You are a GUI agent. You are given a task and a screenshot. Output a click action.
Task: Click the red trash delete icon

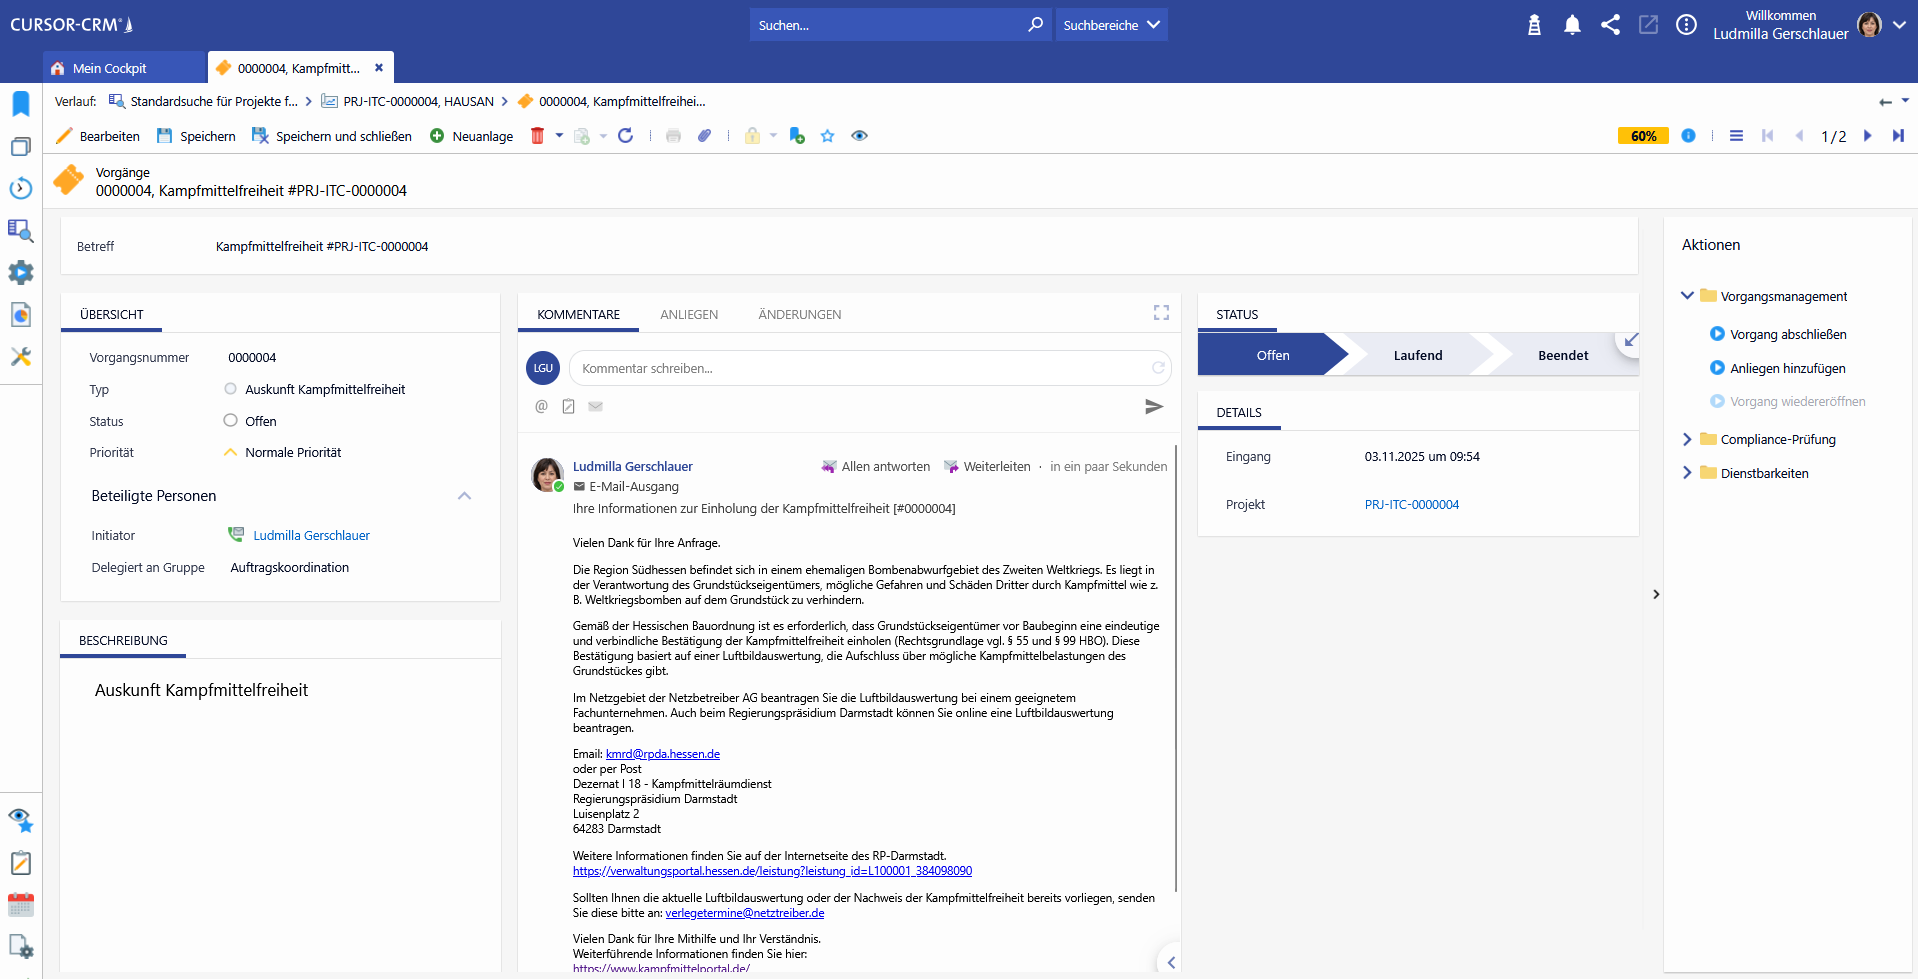[537, 136]
